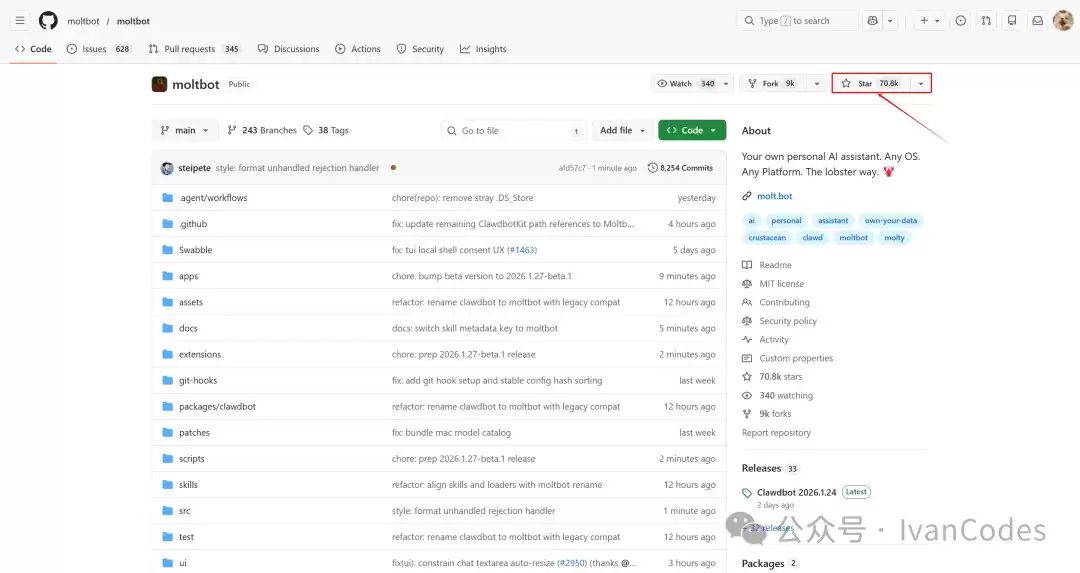Open the packages/clawdbot folder
The width and height of the screenshot is (1080, 573).
pyautogui.click(x=217, y=407)
